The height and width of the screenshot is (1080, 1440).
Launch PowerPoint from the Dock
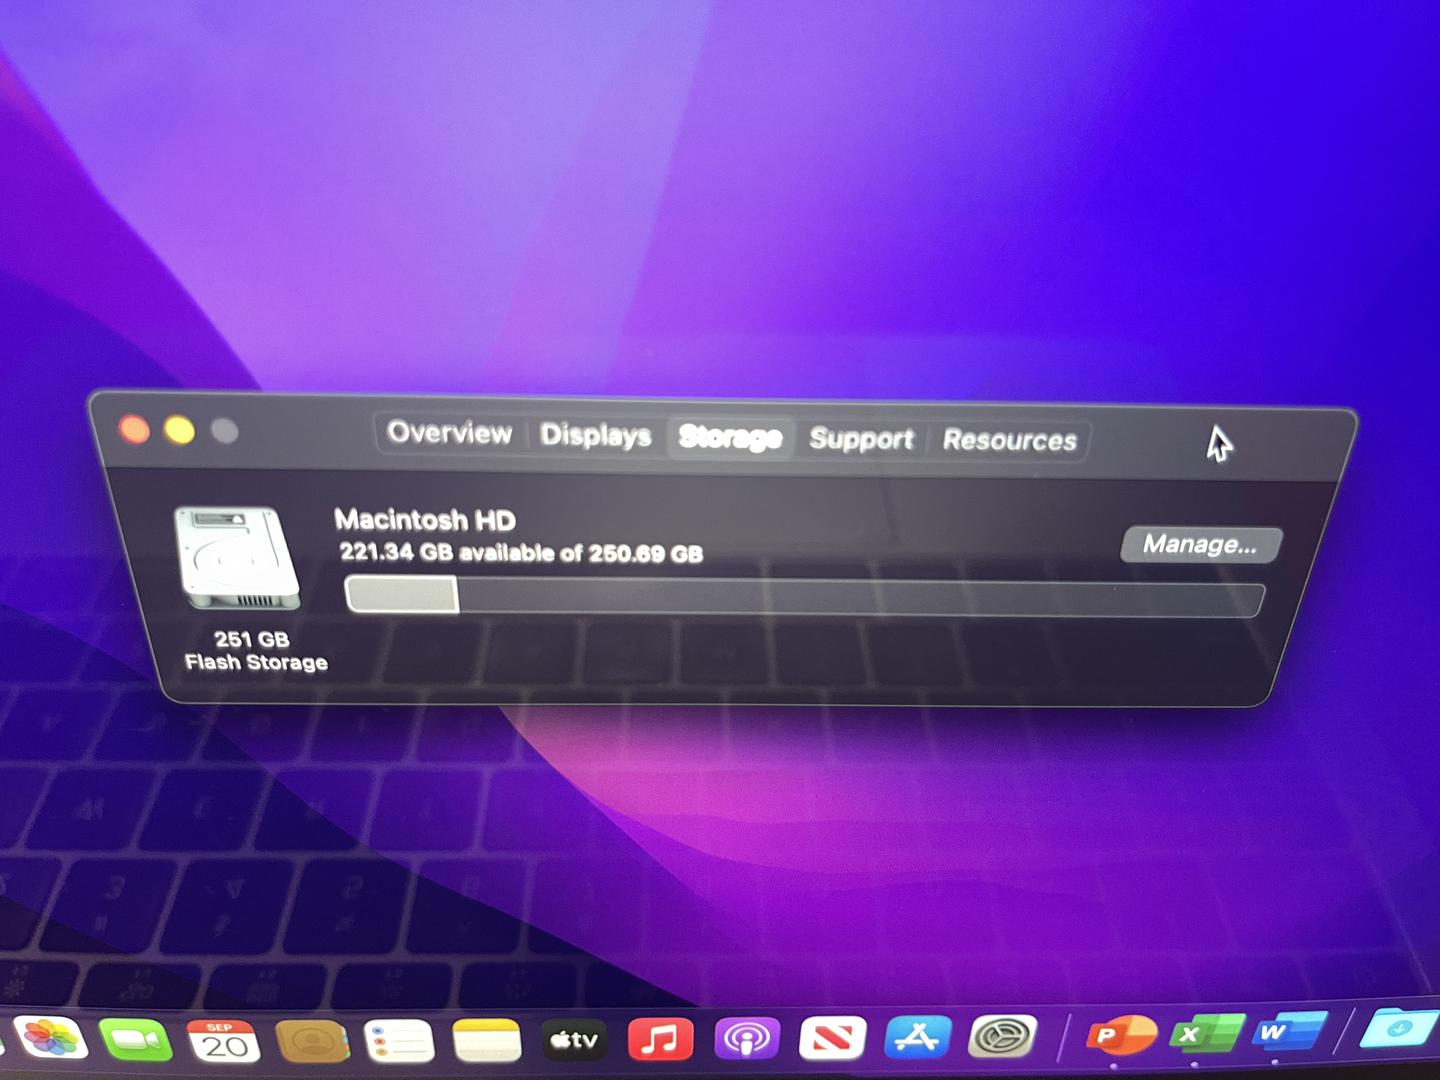pos(1120,1036)
